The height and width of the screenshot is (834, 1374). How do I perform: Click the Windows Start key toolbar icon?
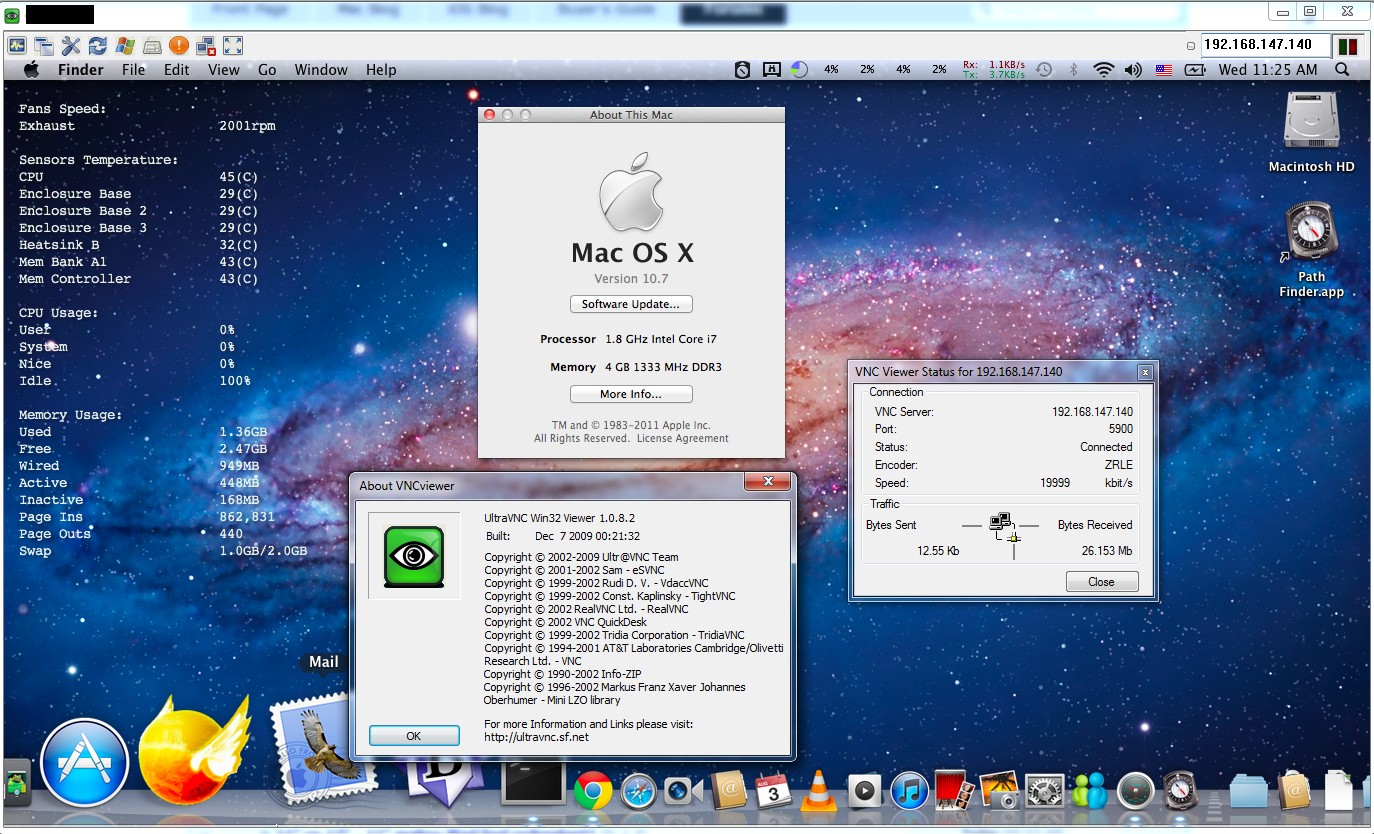pyautogui.click(x=125, y=46)
